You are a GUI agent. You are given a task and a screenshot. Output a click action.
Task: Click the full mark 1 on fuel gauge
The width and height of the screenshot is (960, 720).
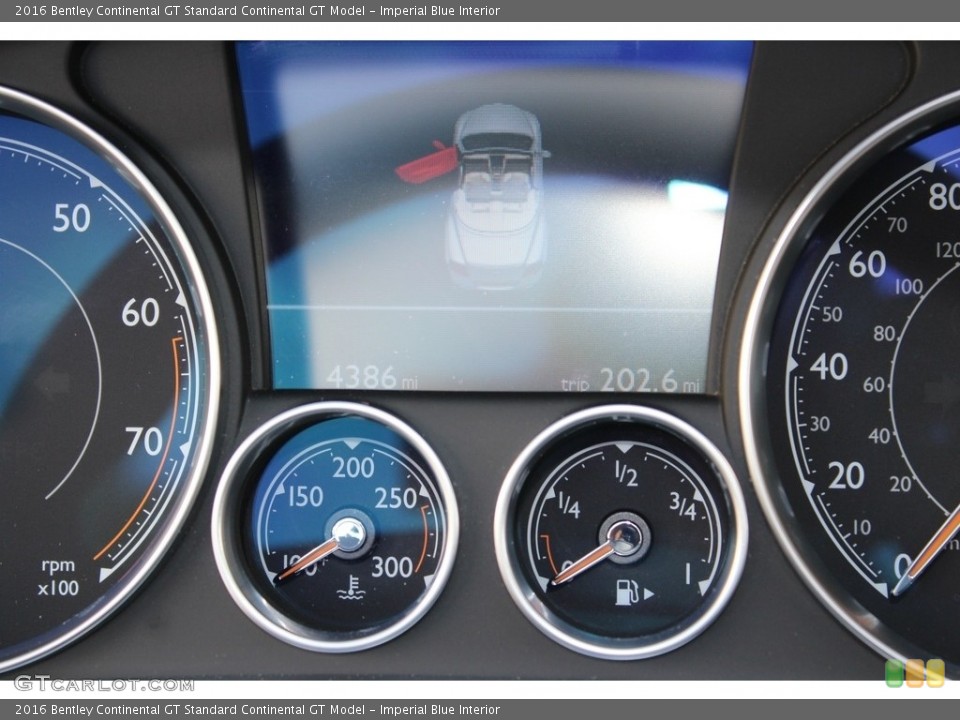[688, 574]
